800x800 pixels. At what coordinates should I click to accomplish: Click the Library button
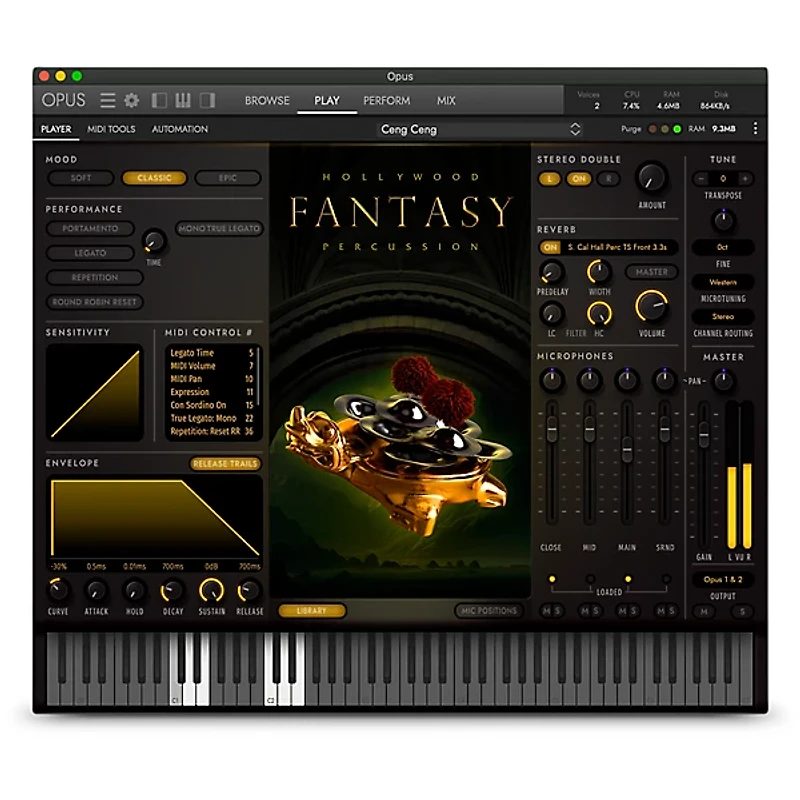click(312, 611)
